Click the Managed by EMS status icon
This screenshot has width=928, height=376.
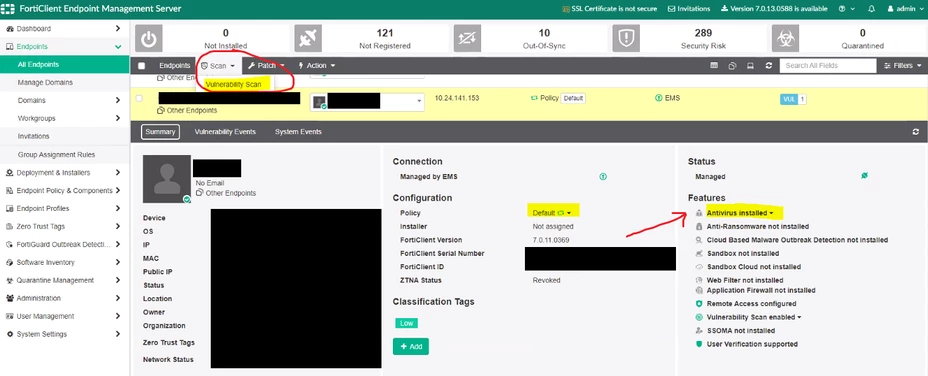click(603, 176)
